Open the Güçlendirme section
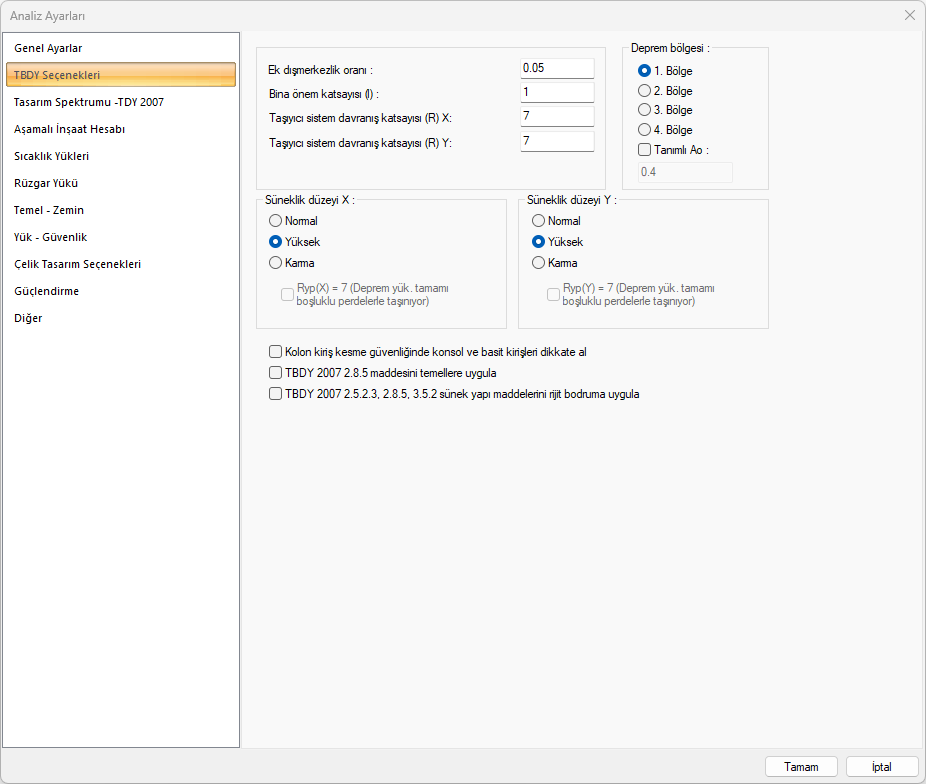This screenshot has width=926, height=784. click(x=47, y=291)
